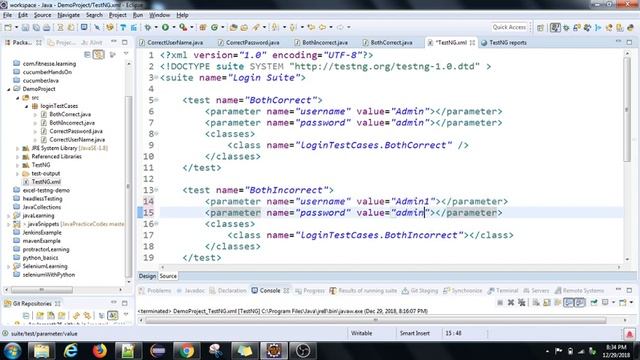Minimize the Package Explorer panel
Screen dimensions: 640x360
tap(114, 42)
